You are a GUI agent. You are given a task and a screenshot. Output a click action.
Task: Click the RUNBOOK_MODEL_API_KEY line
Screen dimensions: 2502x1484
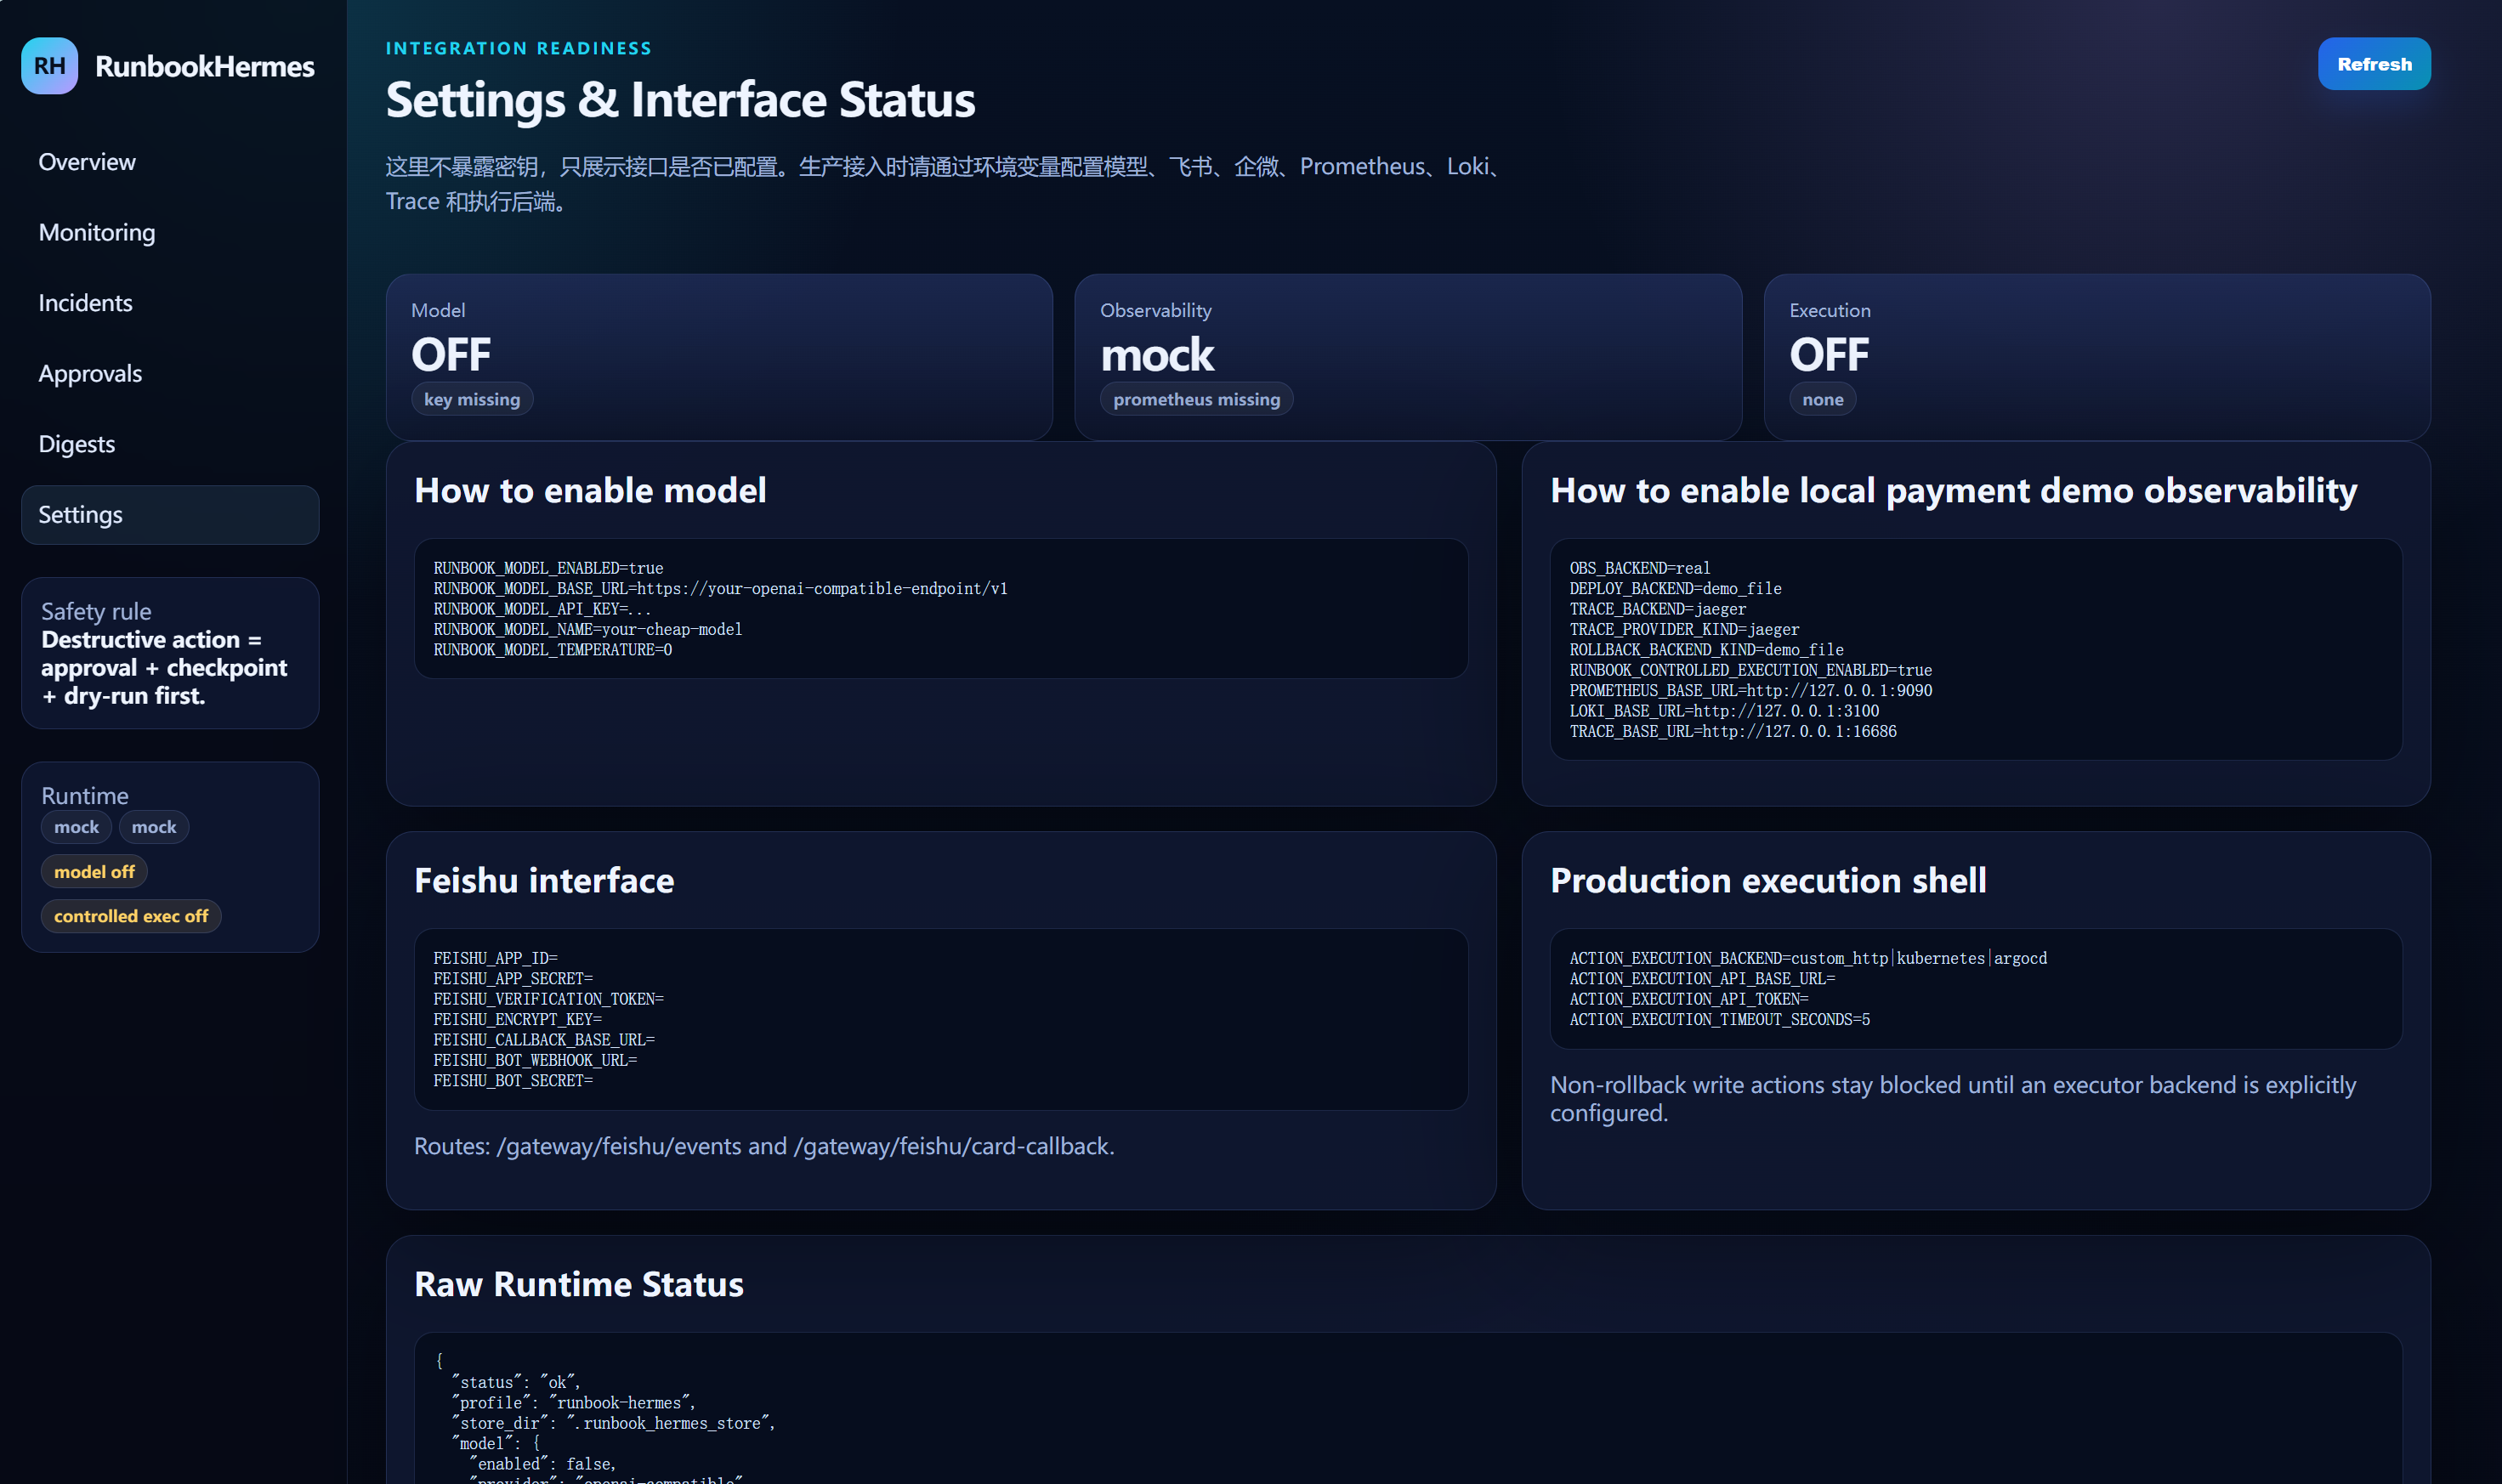(x=542, y=609)
